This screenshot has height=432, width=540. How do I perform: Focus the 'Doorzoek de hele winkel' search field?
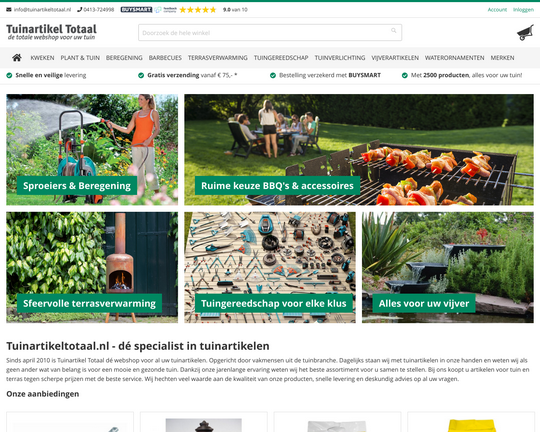point(270,33)
